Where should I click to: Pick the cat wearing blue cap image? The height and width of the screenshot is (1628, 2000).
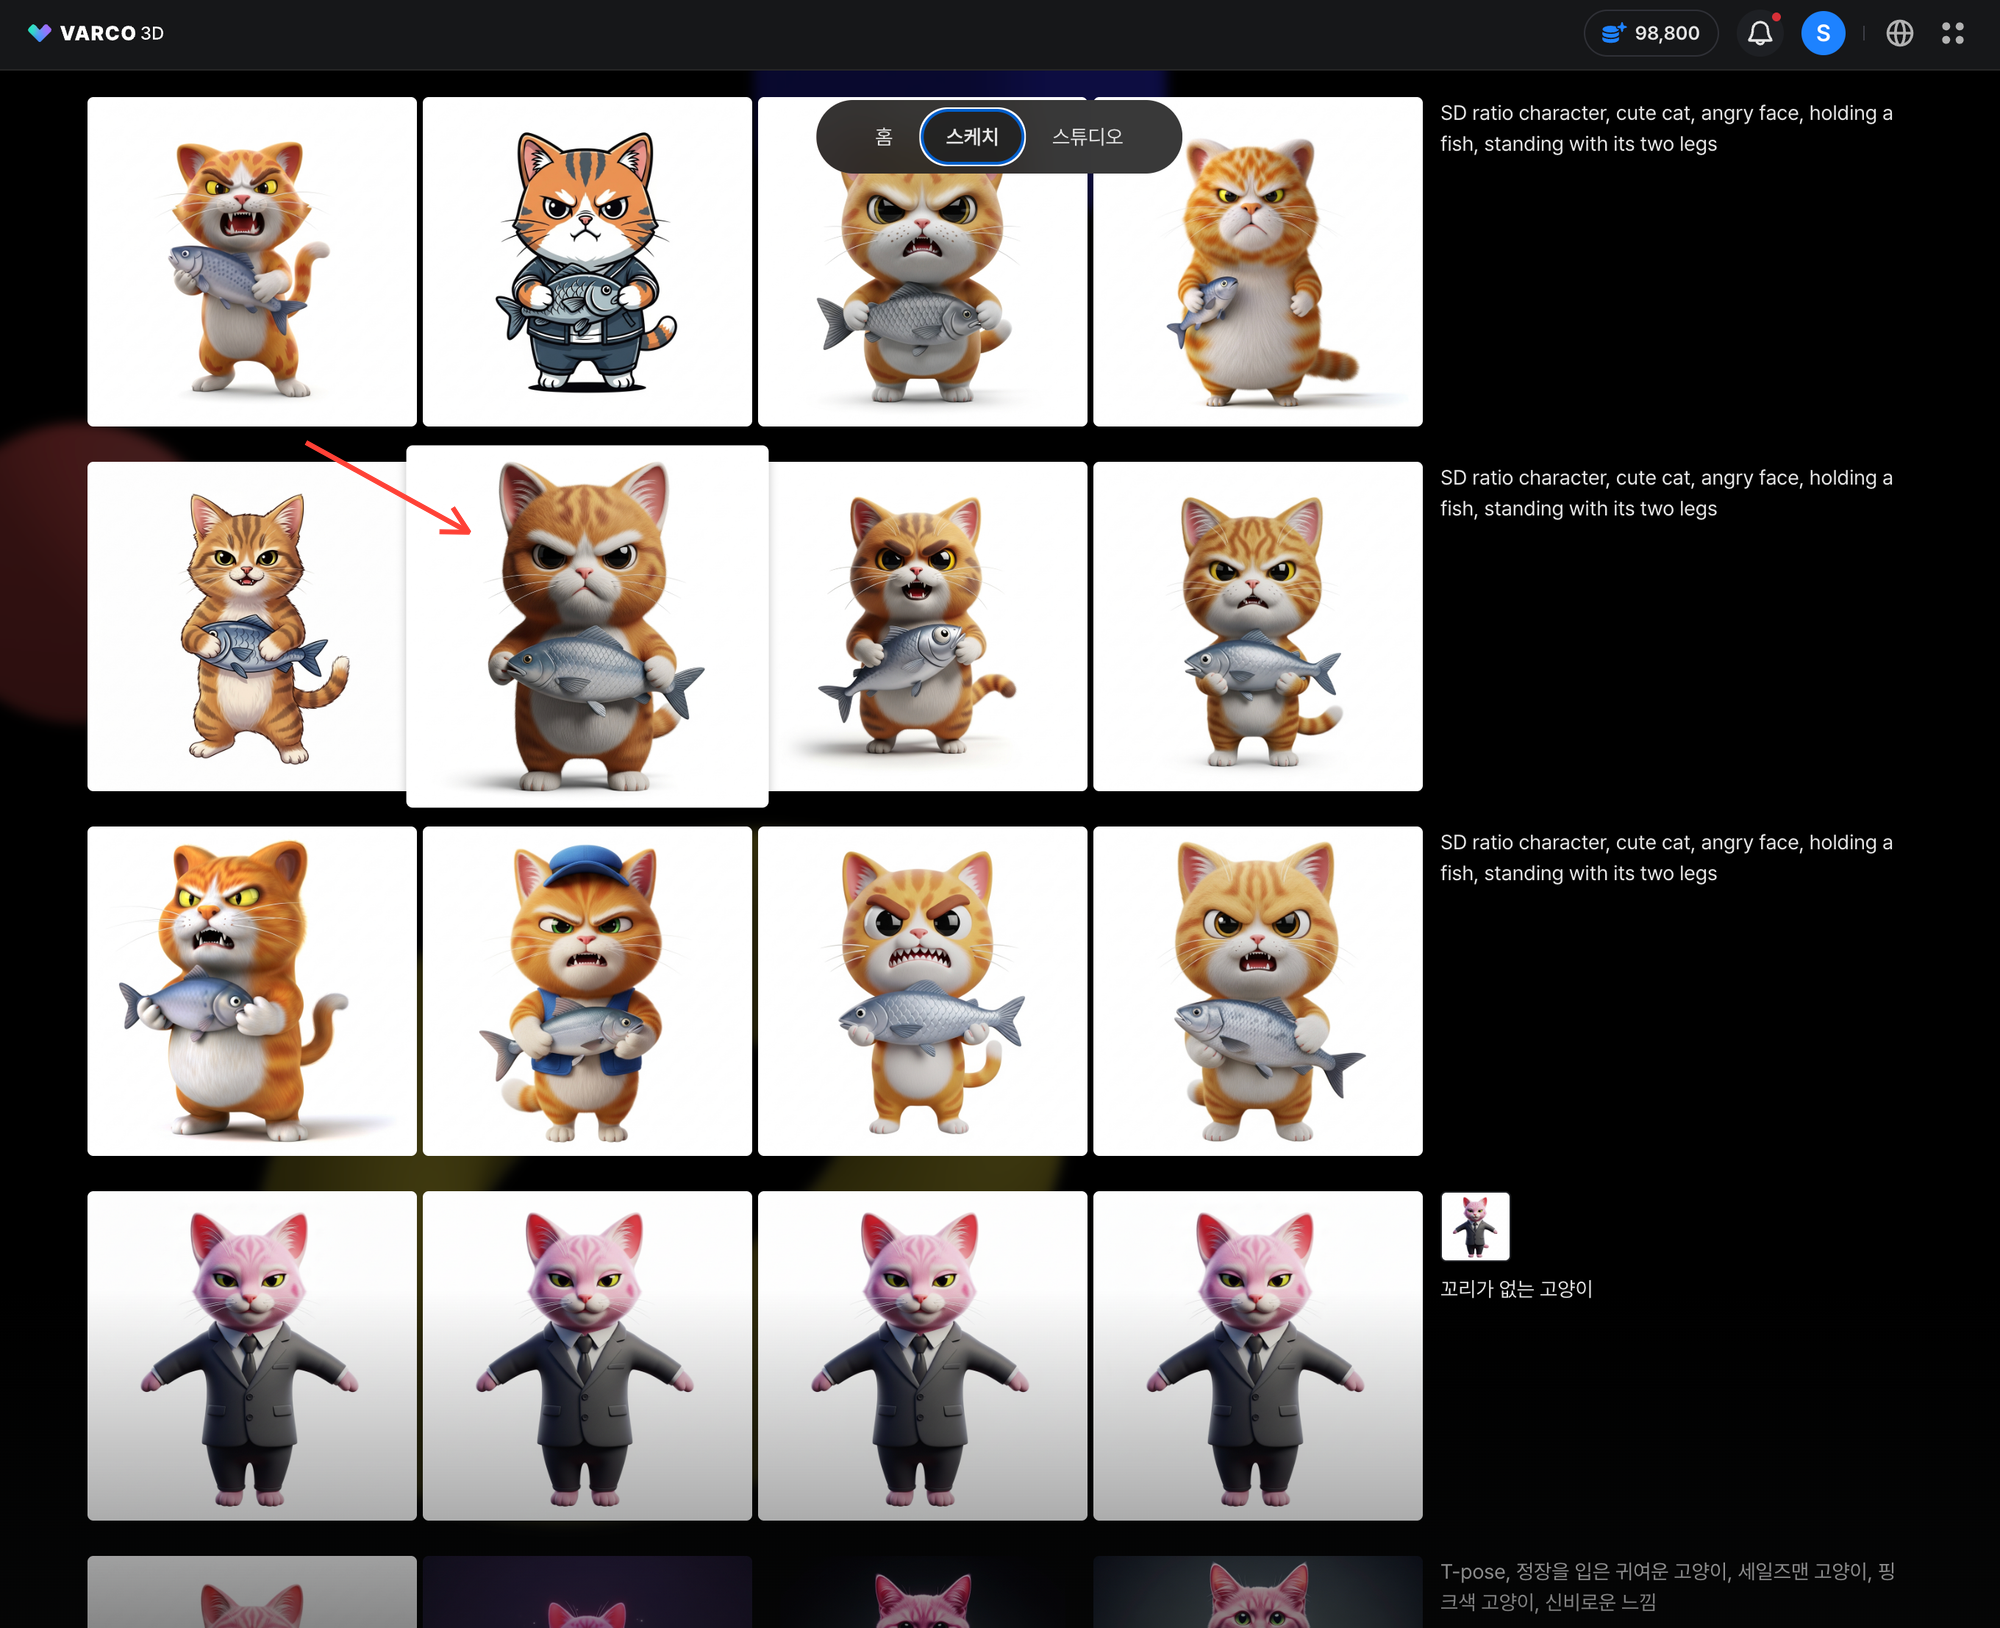coord(587,991)
